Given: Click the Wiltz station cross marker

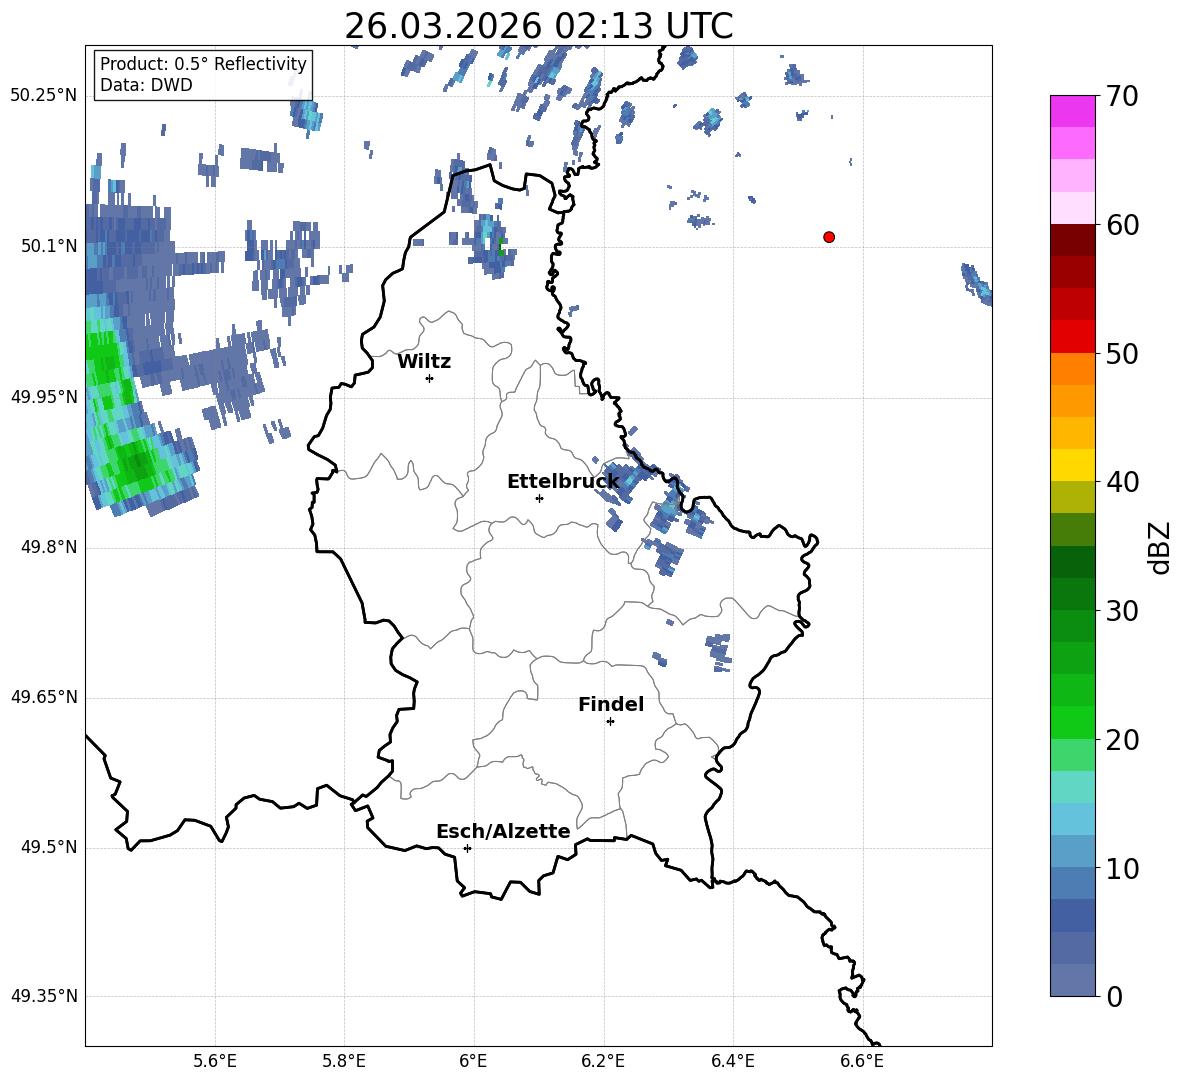Looking at the screenshot, I should click(430, 378).
